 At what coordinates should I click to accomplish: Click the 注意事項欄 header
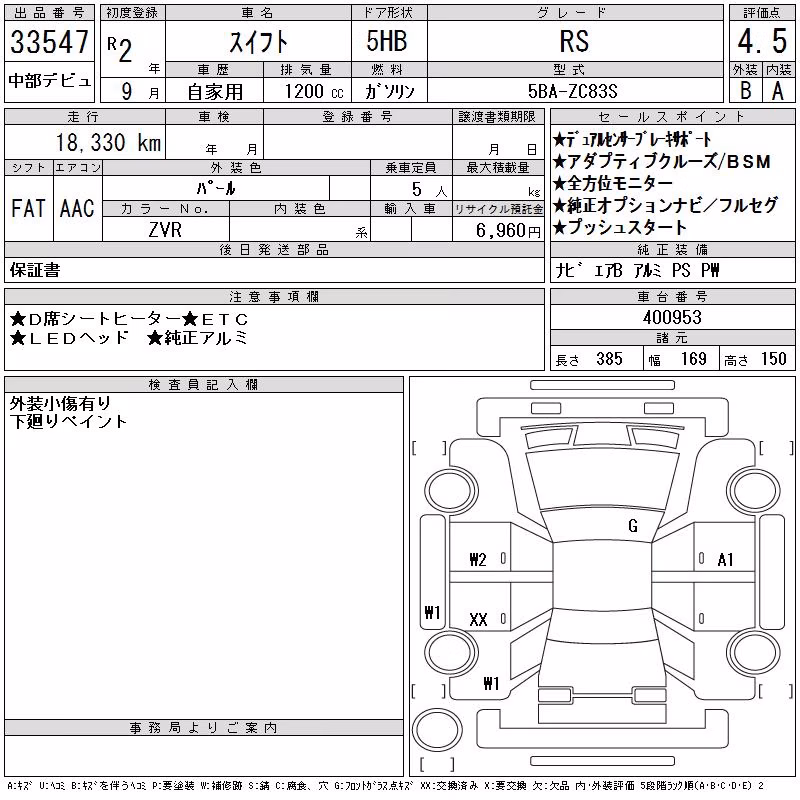pos(274,296)
